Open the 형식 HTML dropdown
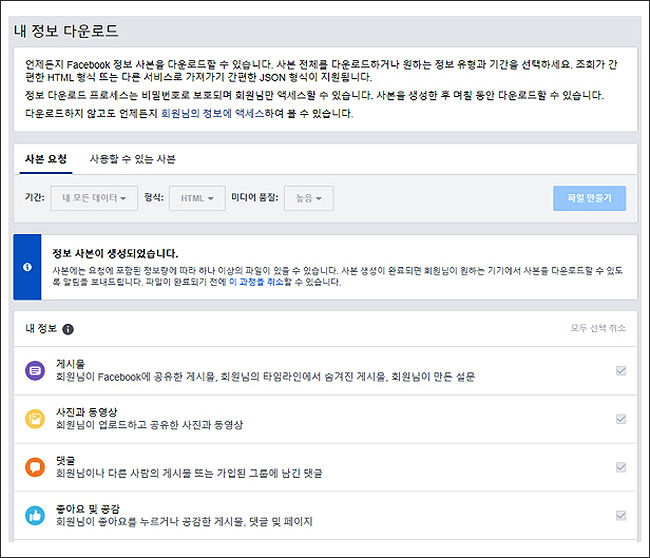The width and height of the screenshot is (650, 558). (x=197, y=198)
